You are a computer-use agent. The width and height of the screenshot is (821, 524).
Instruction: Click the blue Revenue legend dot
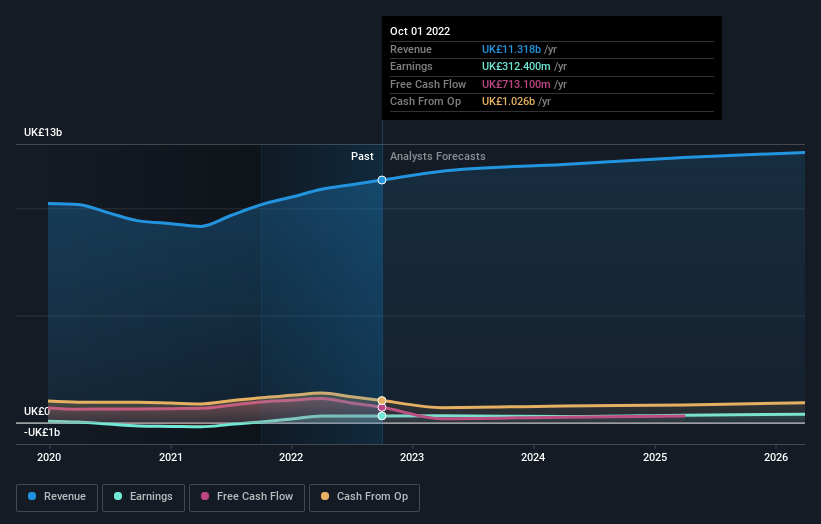32,496
